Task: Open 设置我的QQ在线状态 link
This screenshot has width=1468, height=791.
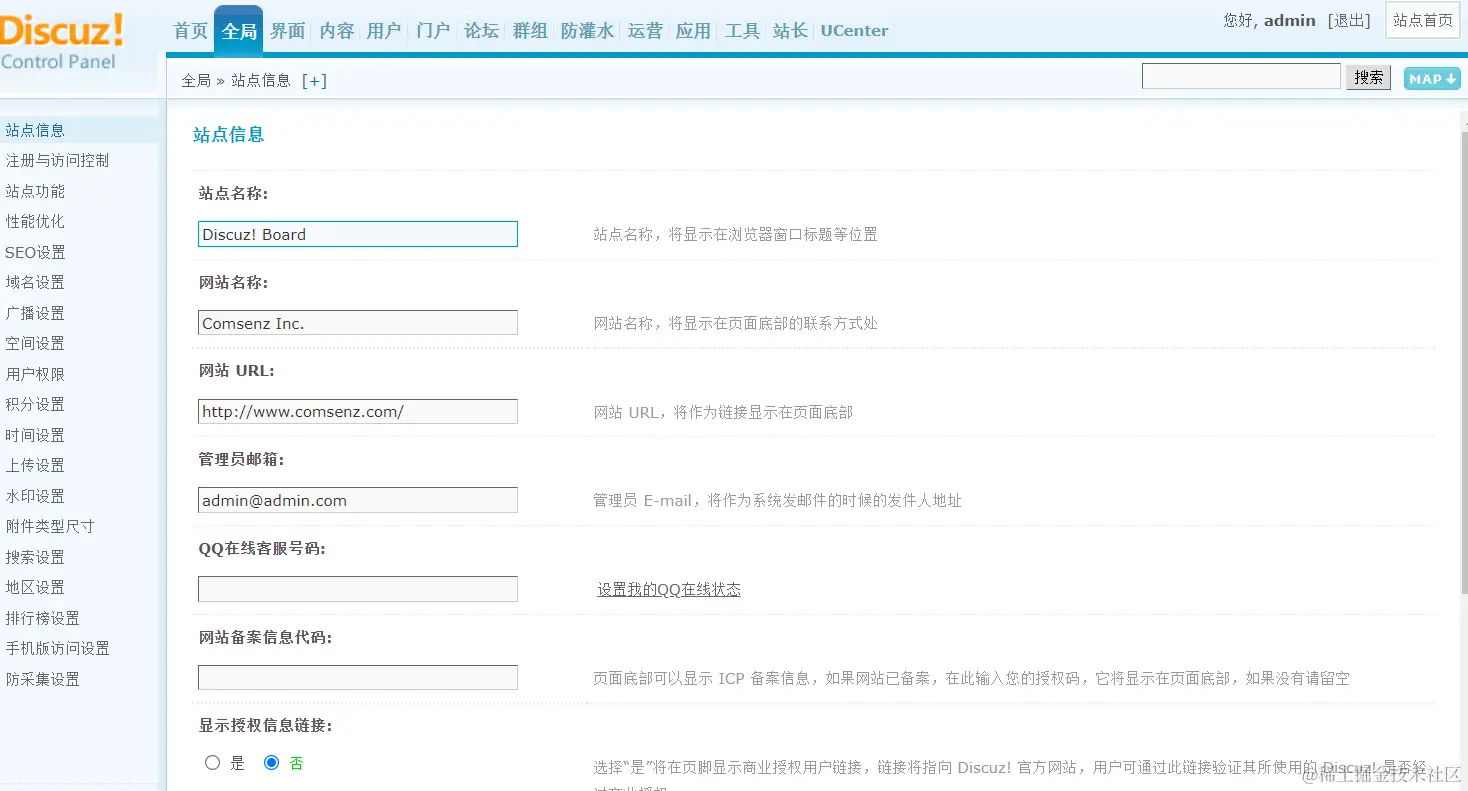Action: pyautogui.click(x=669, y=590)
